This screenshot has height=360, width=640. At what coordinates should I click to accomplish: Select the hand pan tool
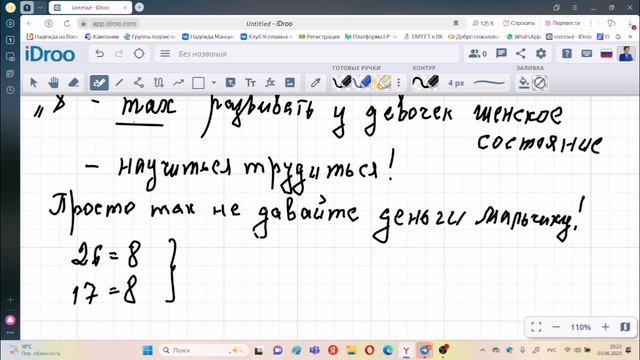(53, 83)
